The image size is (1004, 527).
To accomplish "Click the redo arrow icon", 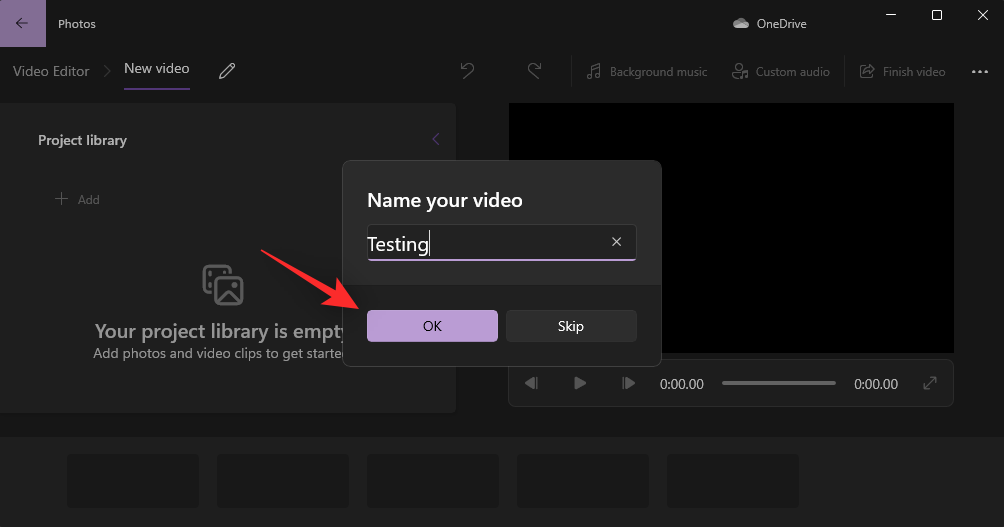I will (x=534, y=70).
